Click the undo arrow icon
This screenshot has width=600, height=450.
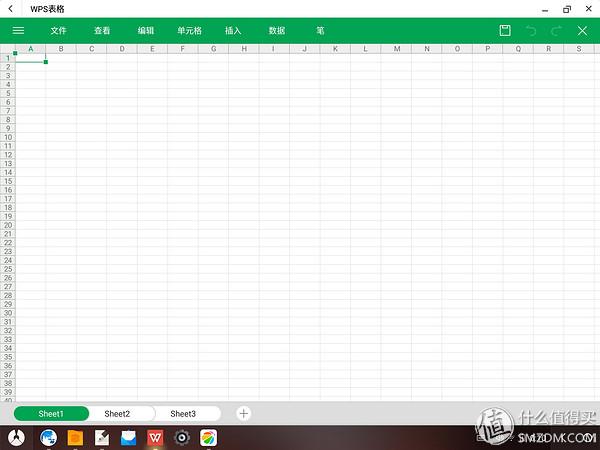[x=531, y=31]
